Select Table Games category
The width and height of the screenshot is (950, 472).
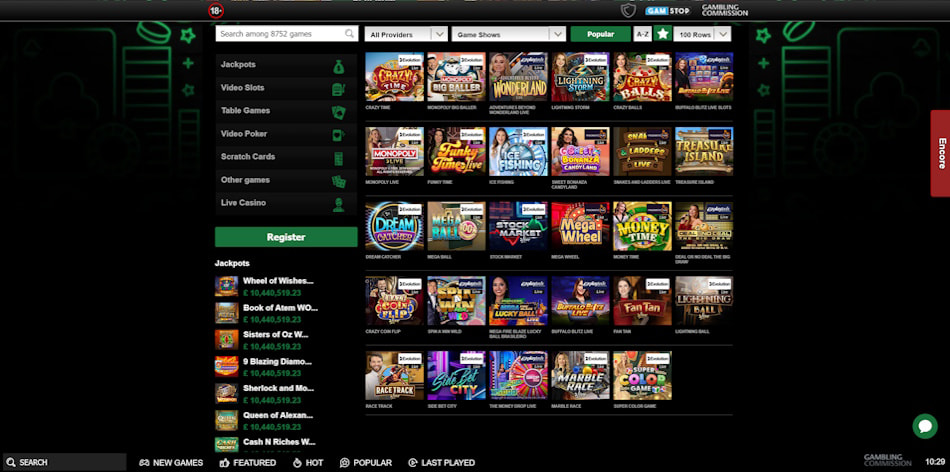point(286,111)
